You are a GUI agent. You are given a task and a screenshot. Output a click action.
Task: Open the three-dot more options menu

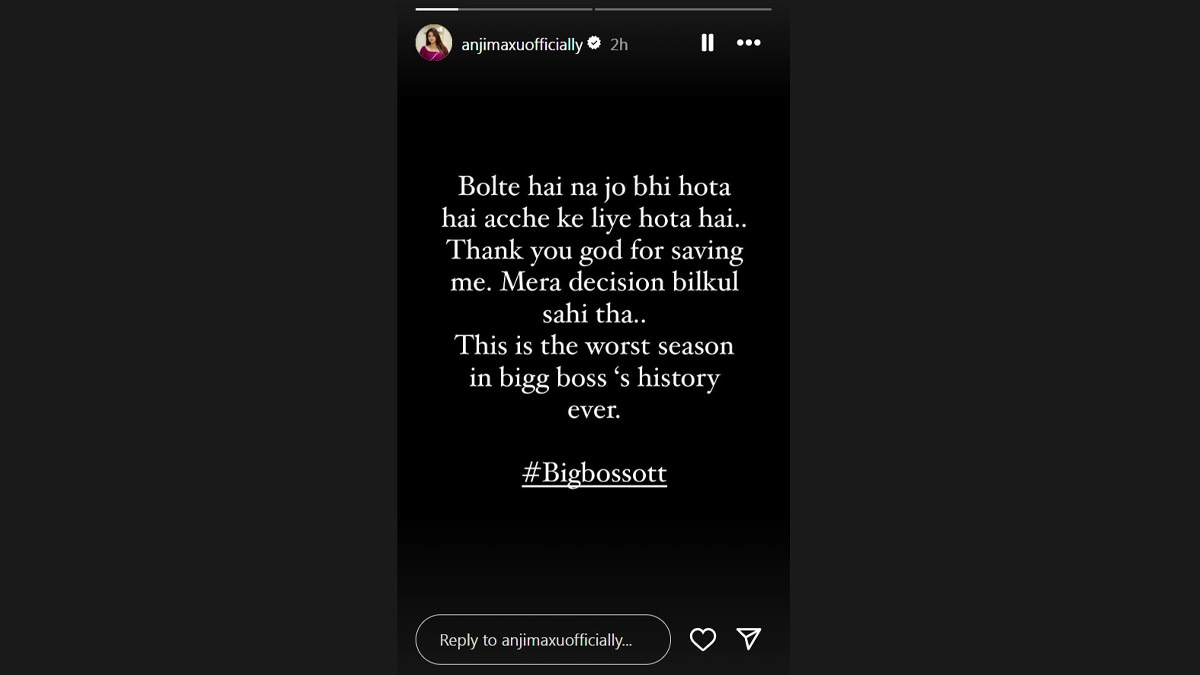pos(748,43)
